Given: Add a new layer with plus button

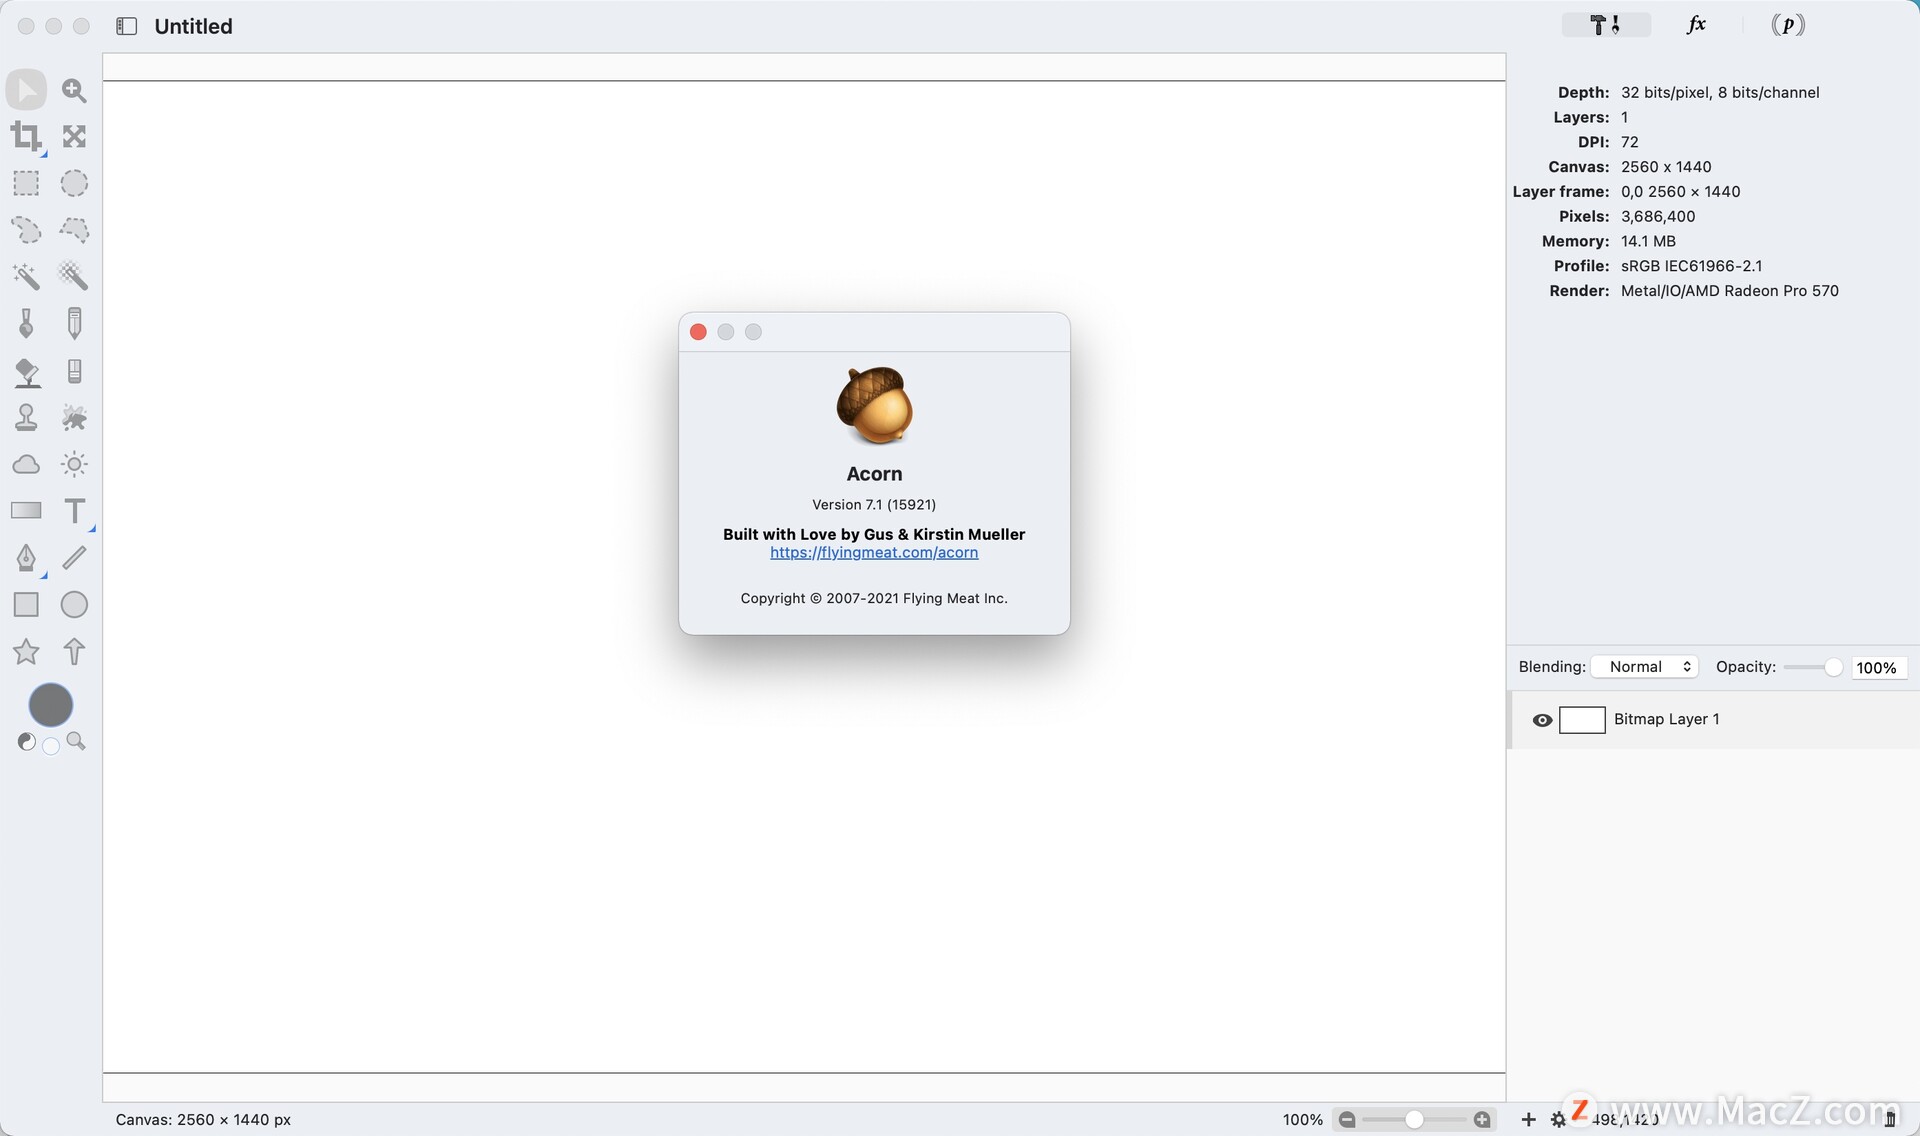Looking at the screenshot, I should [x=1528, y=1120].
